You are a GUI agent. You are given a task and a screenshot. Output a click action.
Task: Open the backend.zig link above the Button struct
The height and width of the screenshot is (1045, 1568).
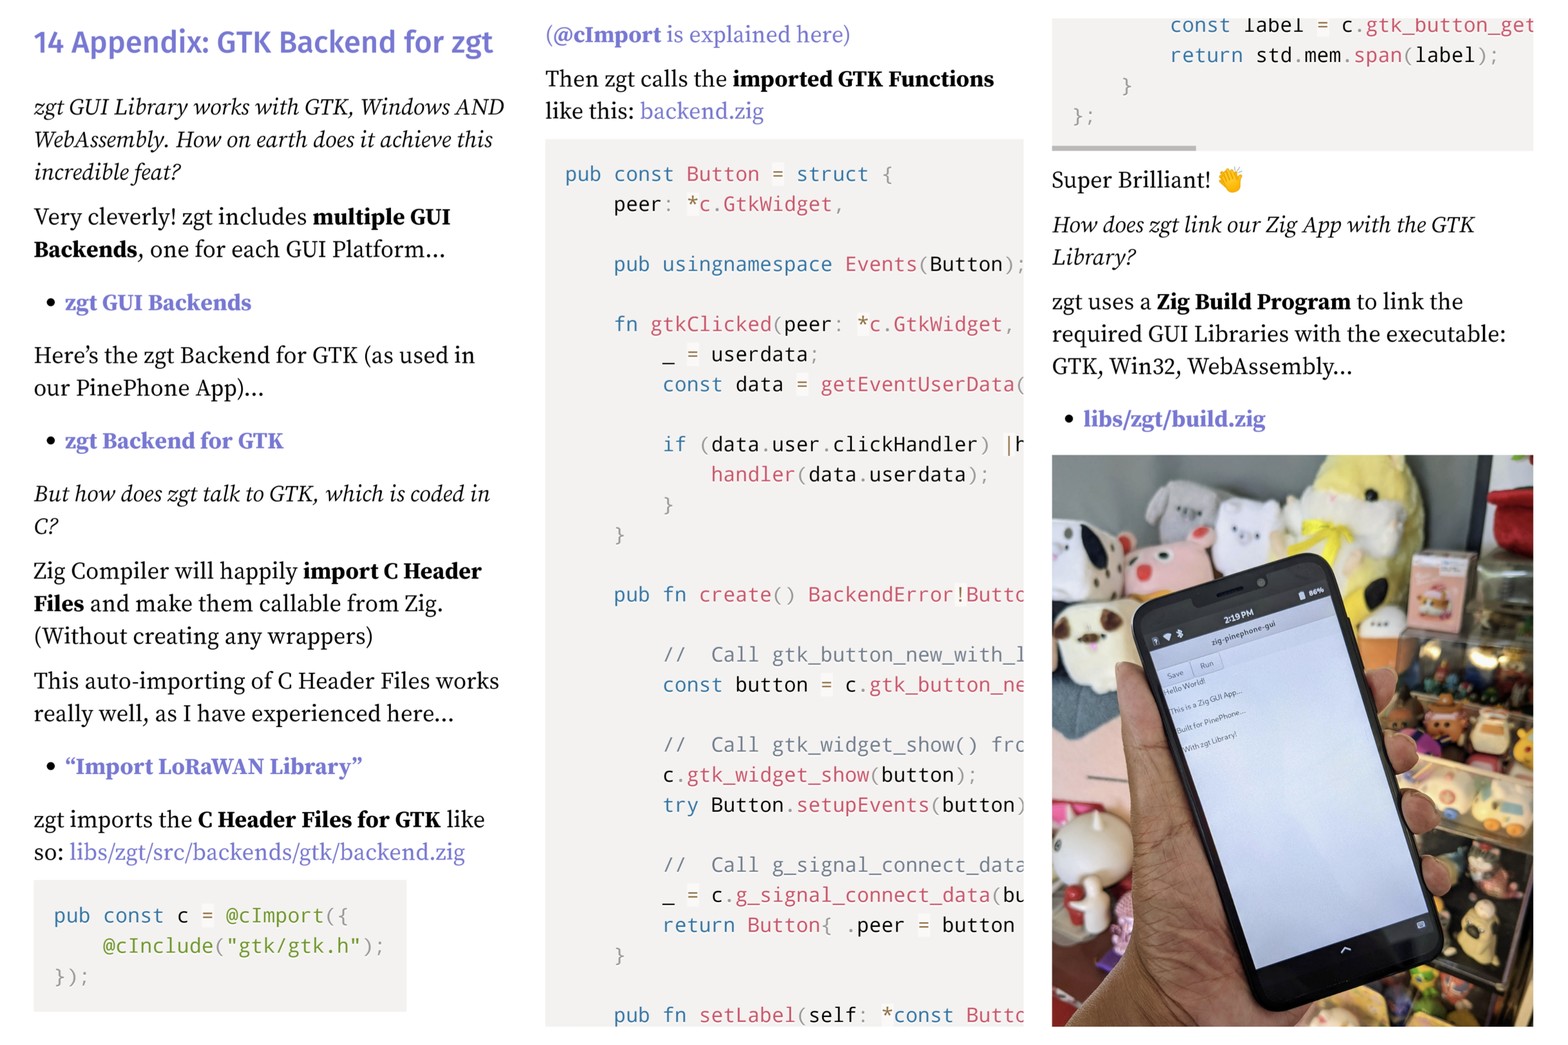click(x=701, y=112)
